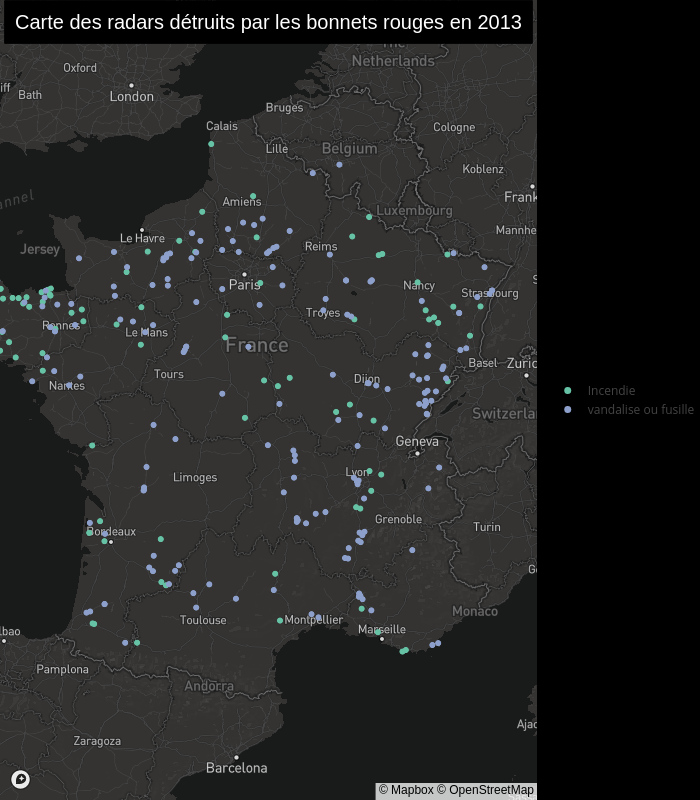
Task: Click the blue vandalise legend marker
Action: point(568,410)
